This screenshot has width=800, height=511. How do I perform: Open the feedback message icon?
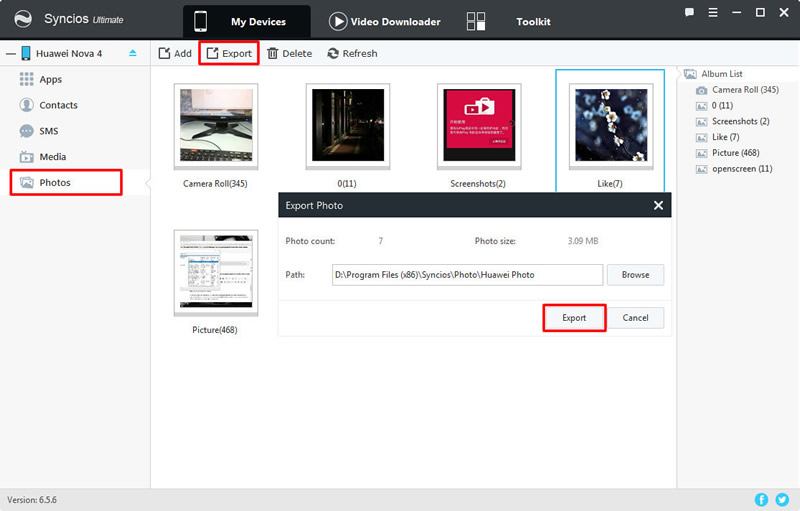689,12
